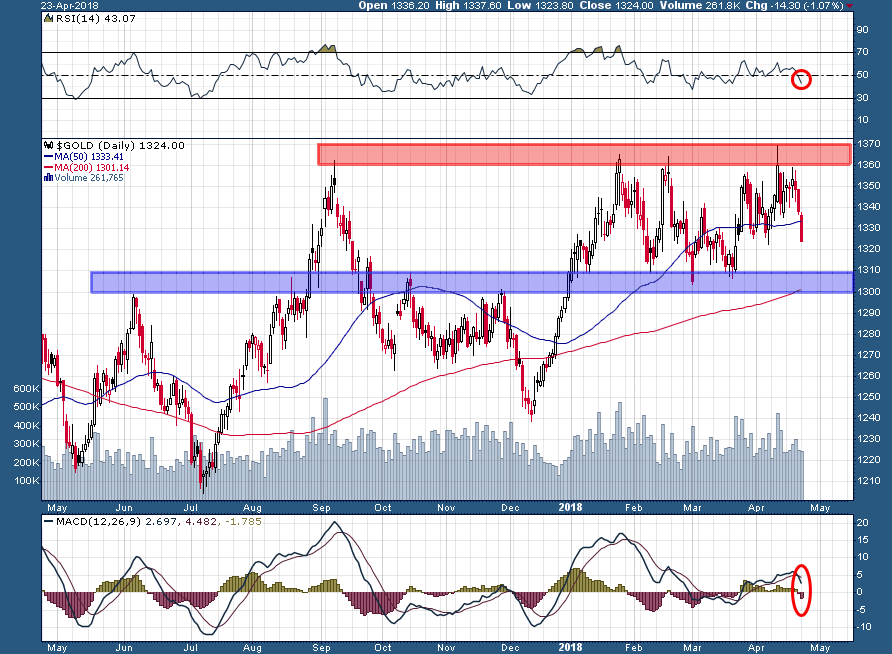Click the MA(200) 1301.14 legend entry

(92, 168)
